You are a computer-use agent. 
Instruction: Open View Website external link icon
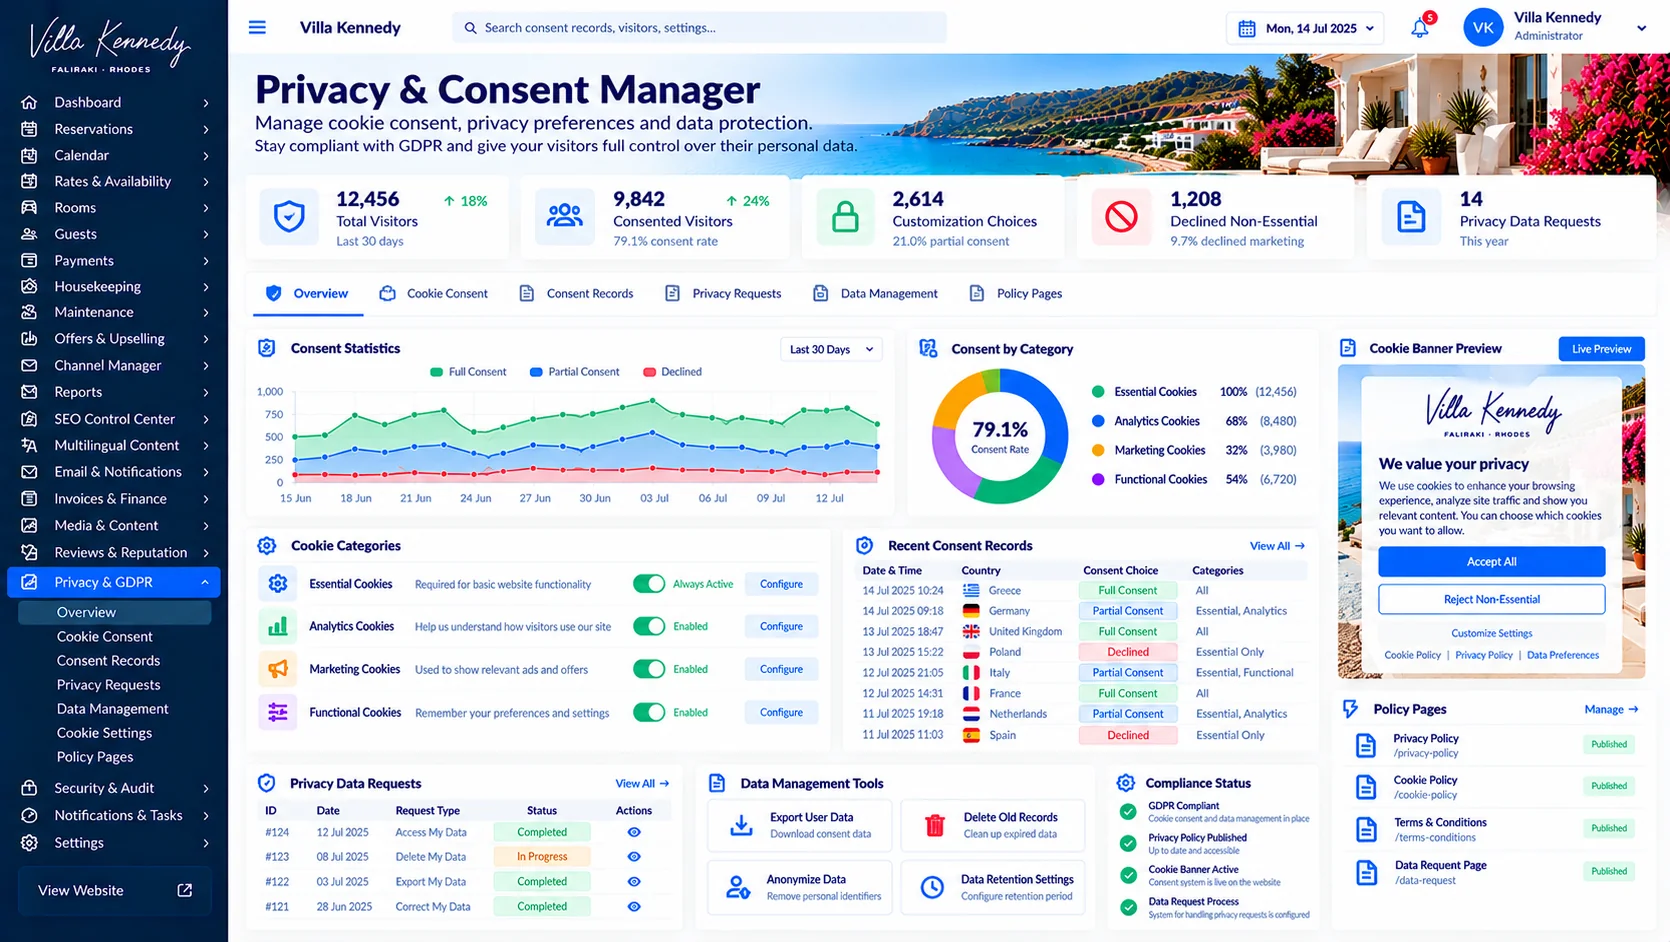coord(185,890)
